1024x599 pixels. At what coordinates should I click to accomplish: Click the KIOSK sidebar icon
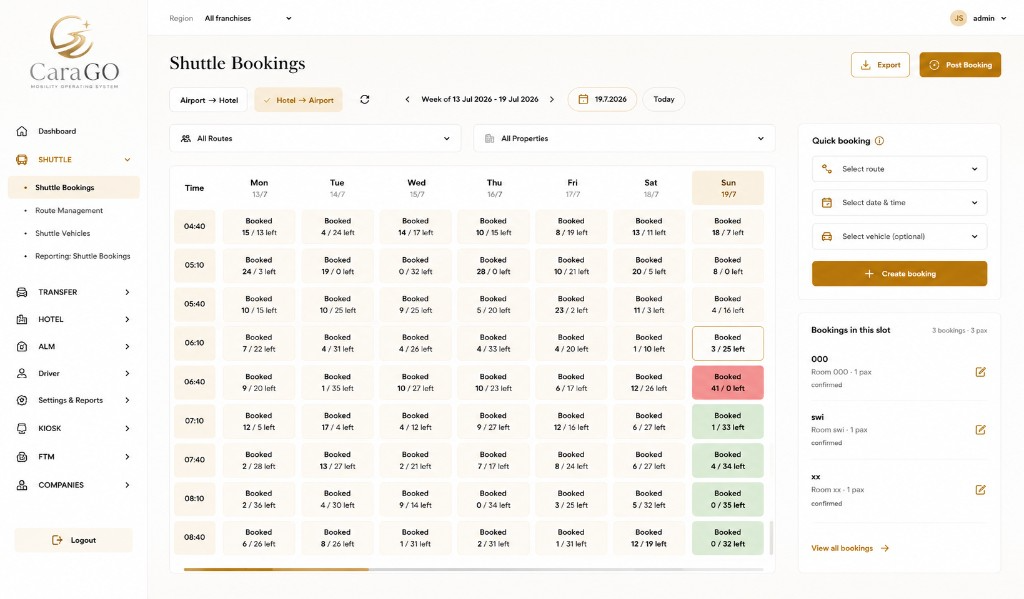22,429
